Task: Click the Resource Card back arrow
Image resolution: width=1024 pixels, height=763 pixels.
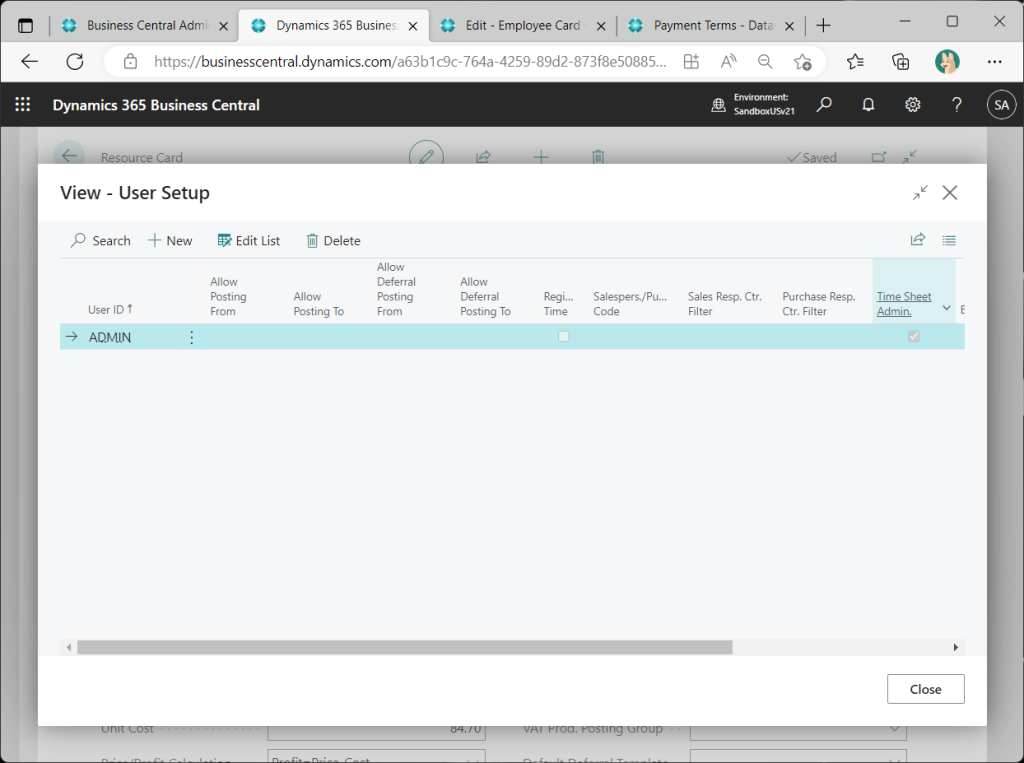Action: pyautogui.click(x=69, y=155)
